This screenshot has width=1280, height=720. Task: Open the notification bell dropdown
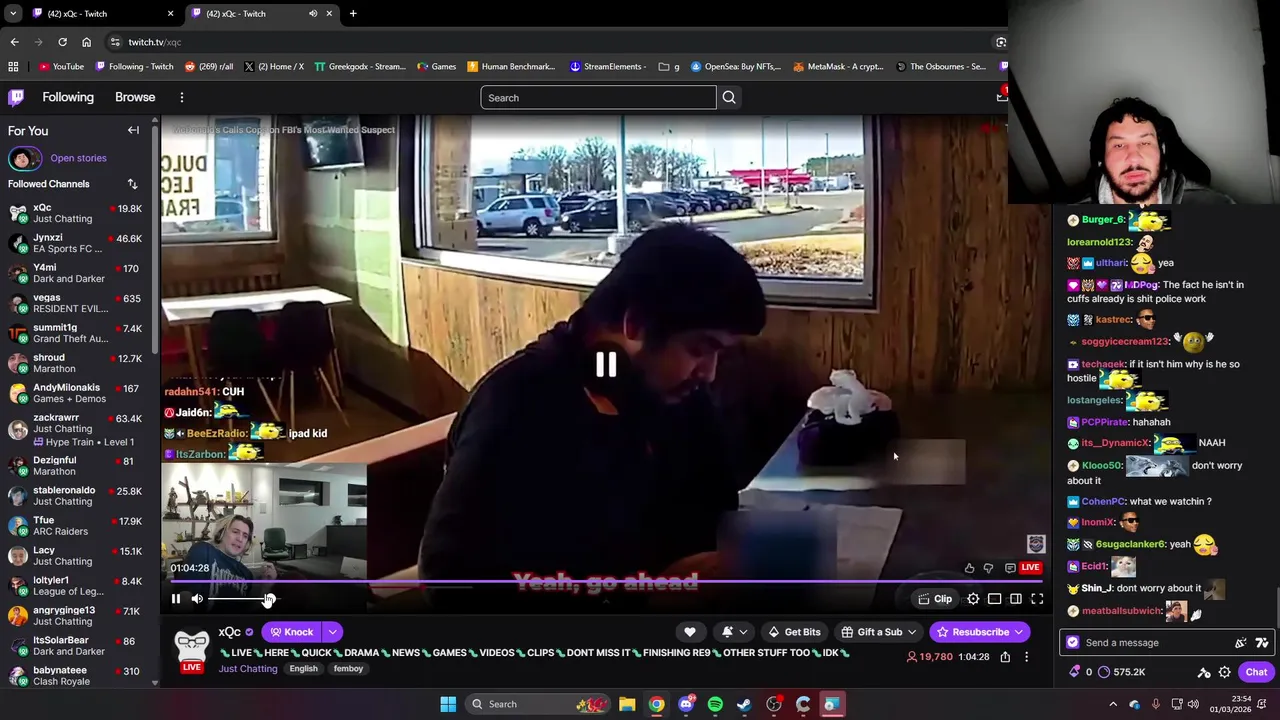pos(734,632)
